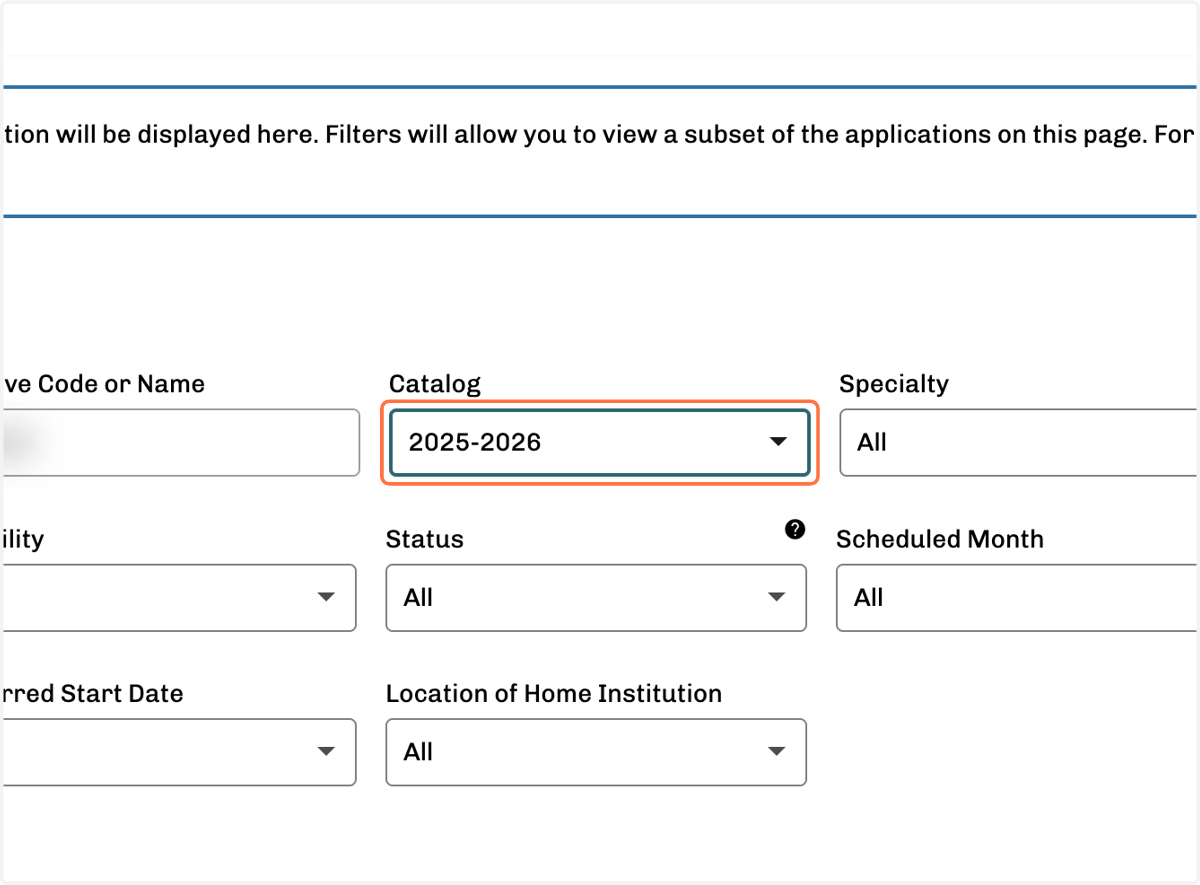Open the Start Date dropdown

click(x=178, y=751)
